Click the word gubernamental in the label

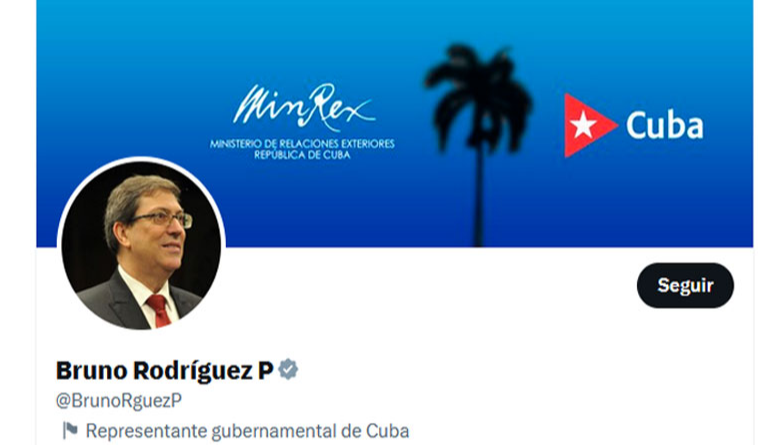[274, 431]
